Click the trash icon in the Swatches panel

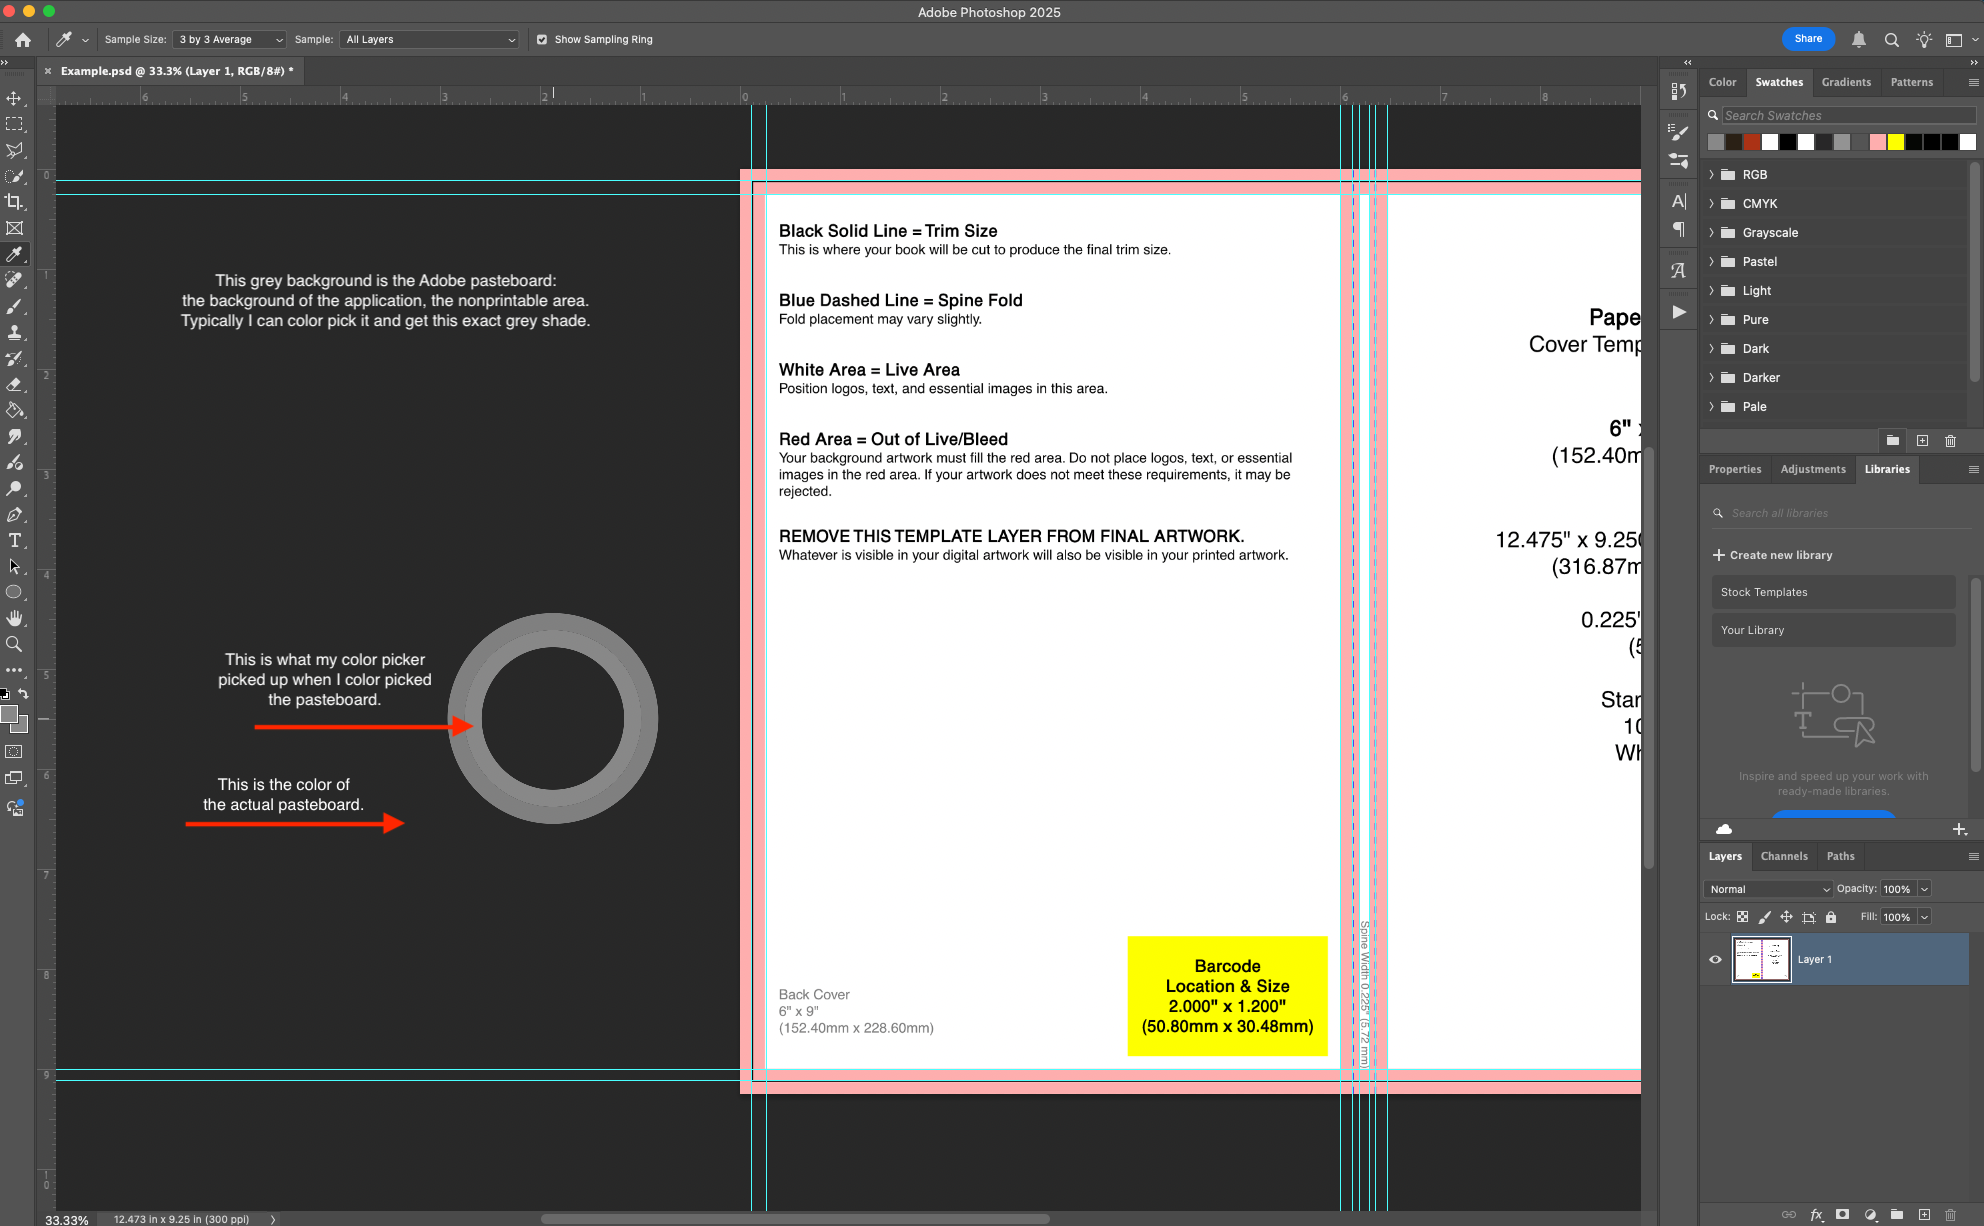(1950, 440)
